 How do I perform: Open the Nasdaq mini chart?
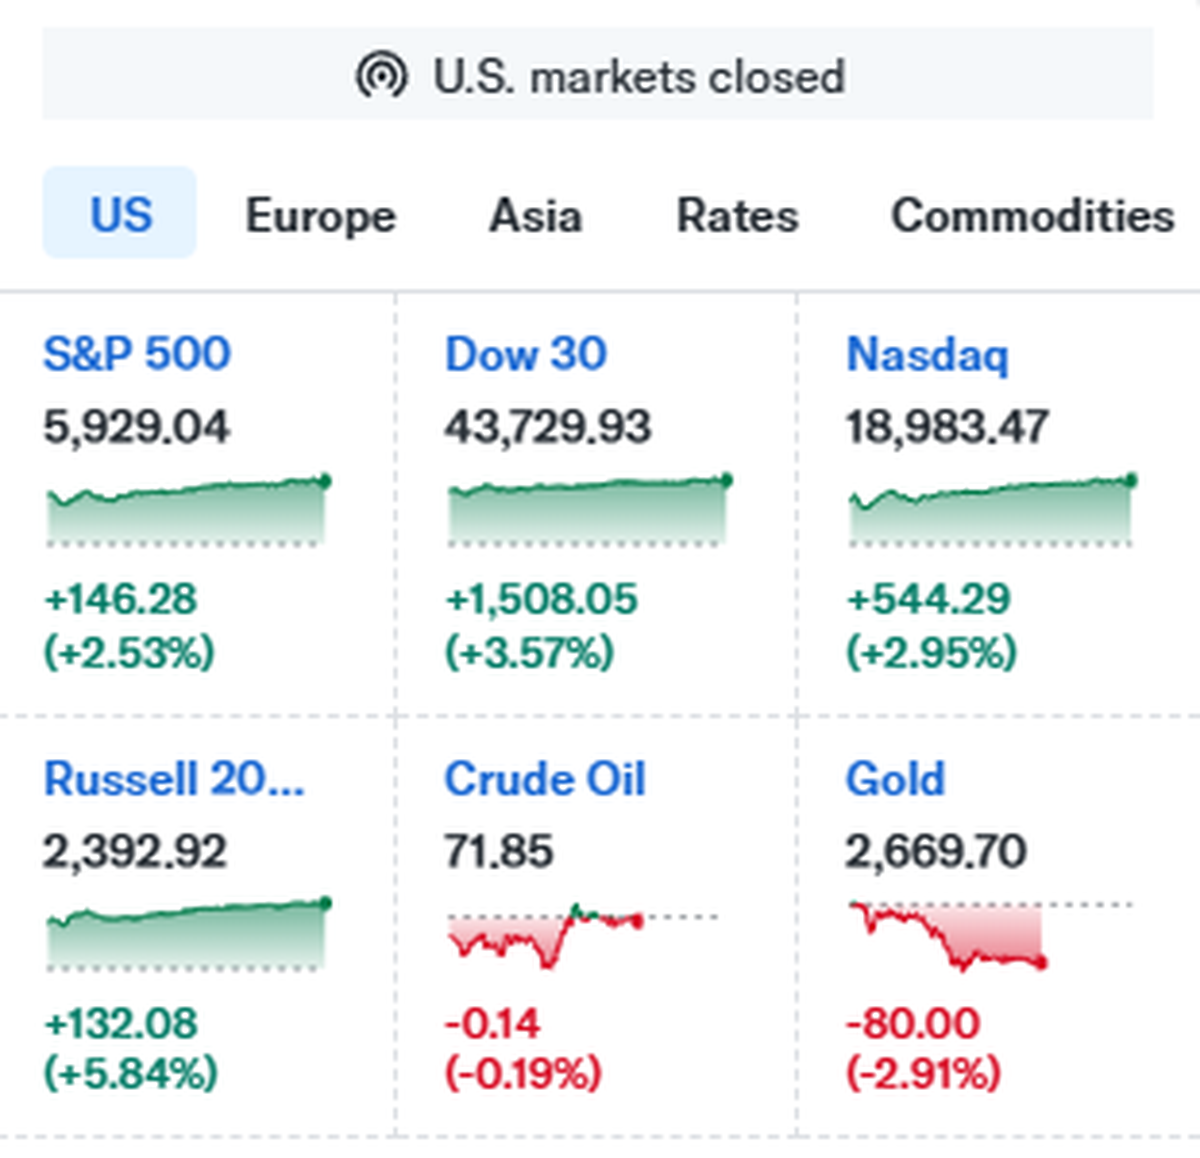(991, 511)
